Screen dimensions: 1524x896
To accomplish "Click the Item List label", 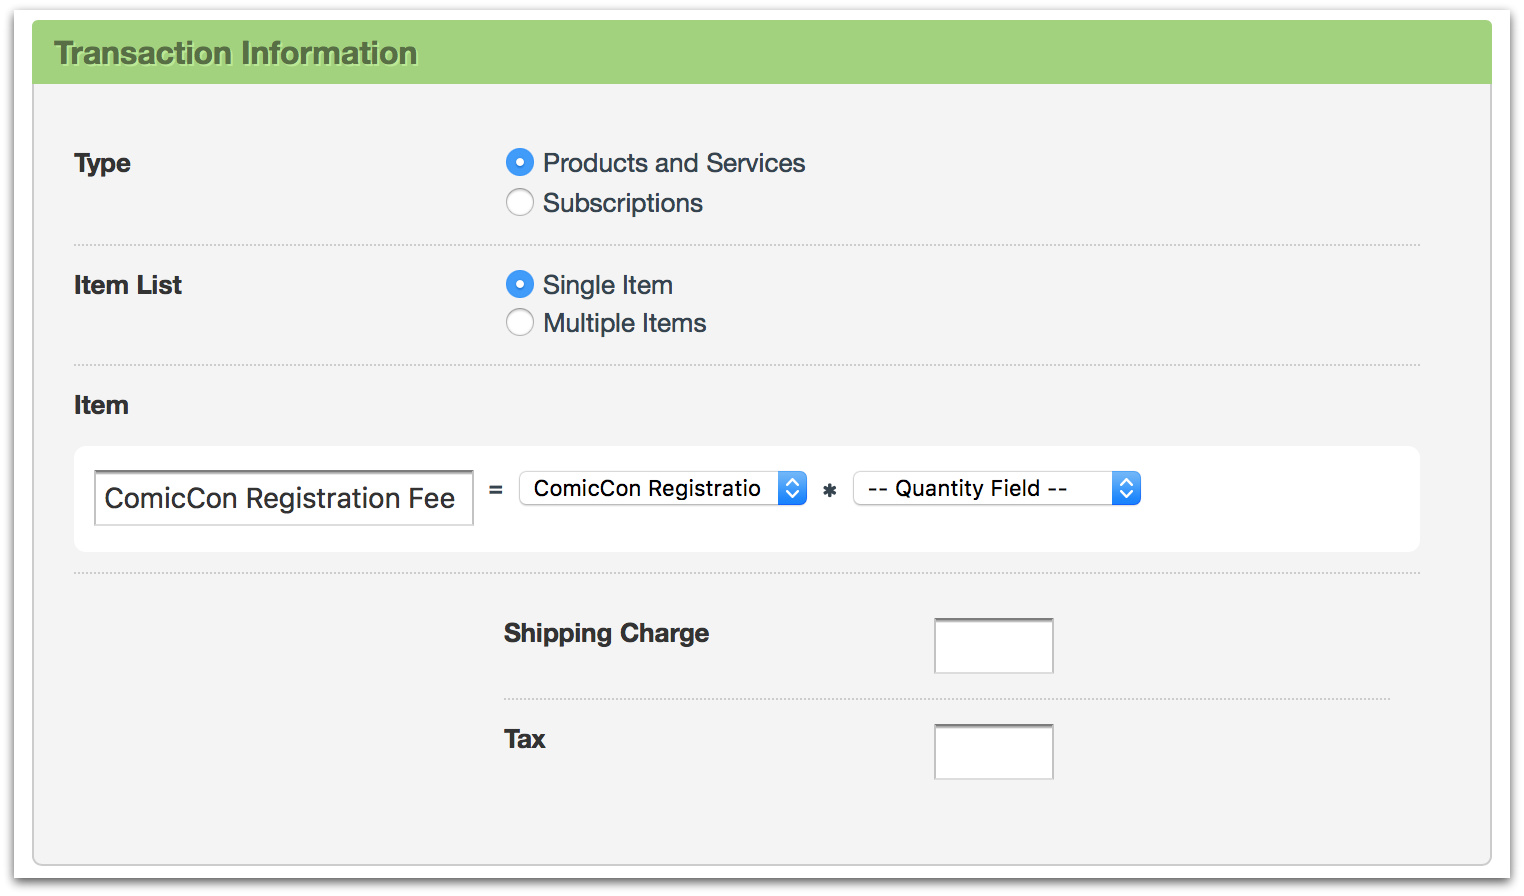I will click(x=128, y=285).
